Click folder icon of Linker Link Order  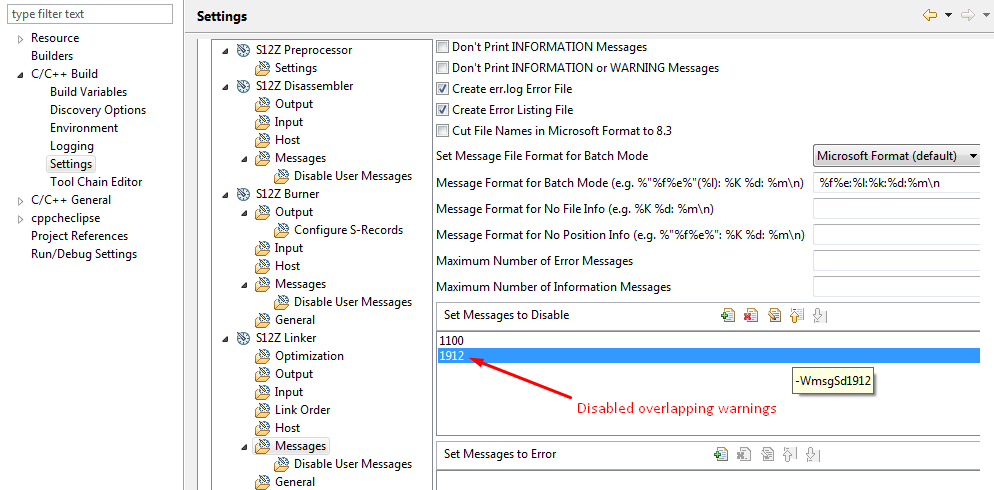pyautogui.click(x=262, y=410)
